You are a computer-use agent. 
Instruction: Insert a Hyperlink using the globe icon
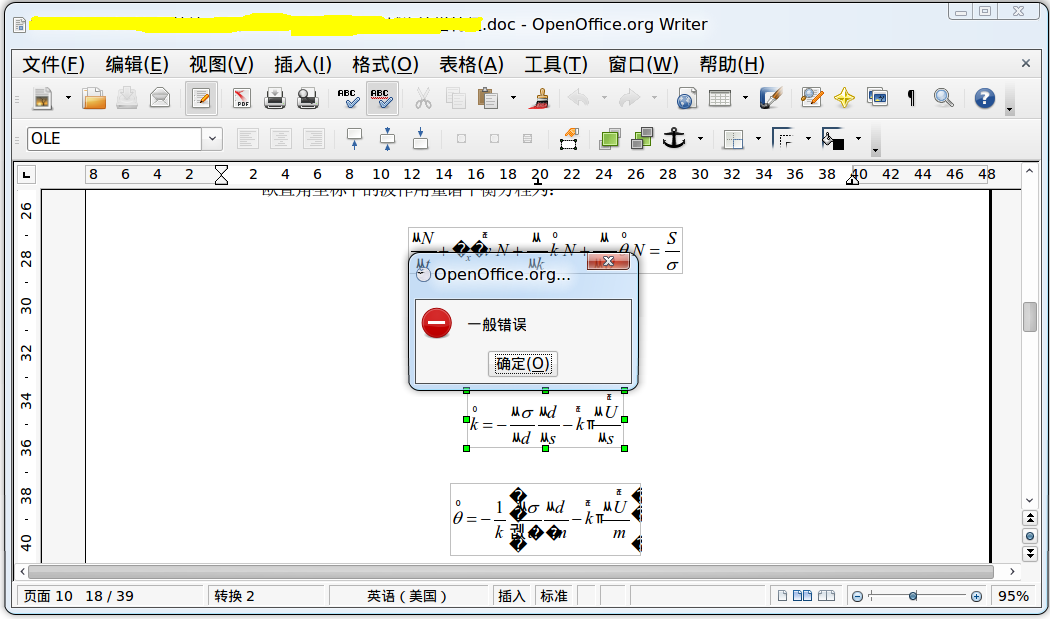point(686,98)
